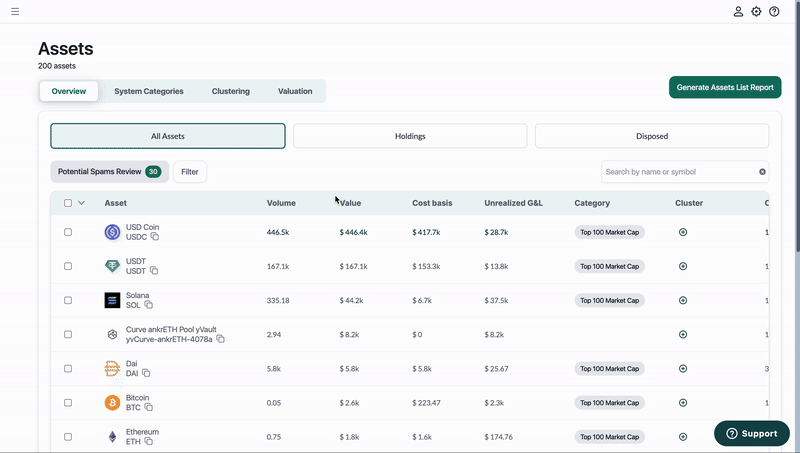Add a cluster for Curve ankrETH Pool yVault

tap(683, 335)
